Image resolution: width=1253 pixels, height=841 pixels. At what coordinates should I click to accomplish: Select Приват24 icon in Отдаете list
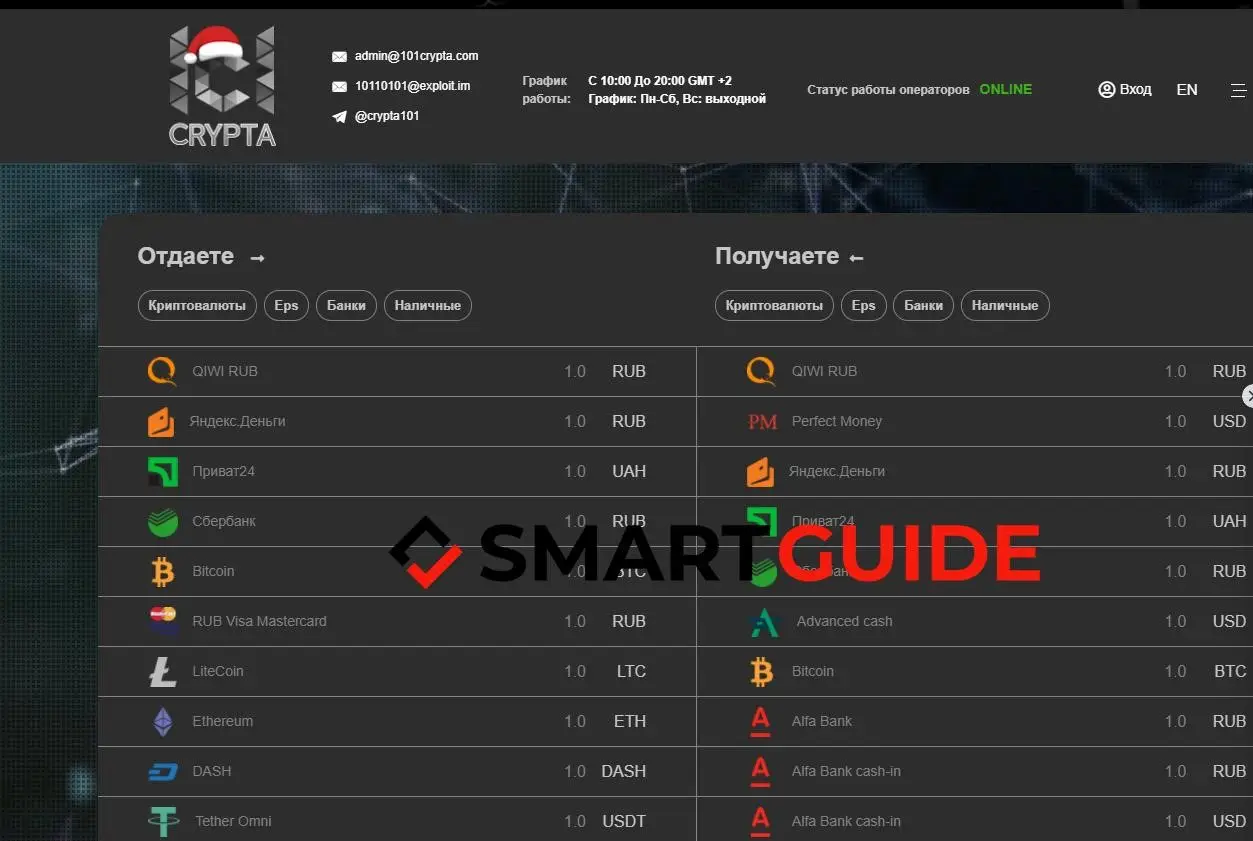click(x=162, y=471)
